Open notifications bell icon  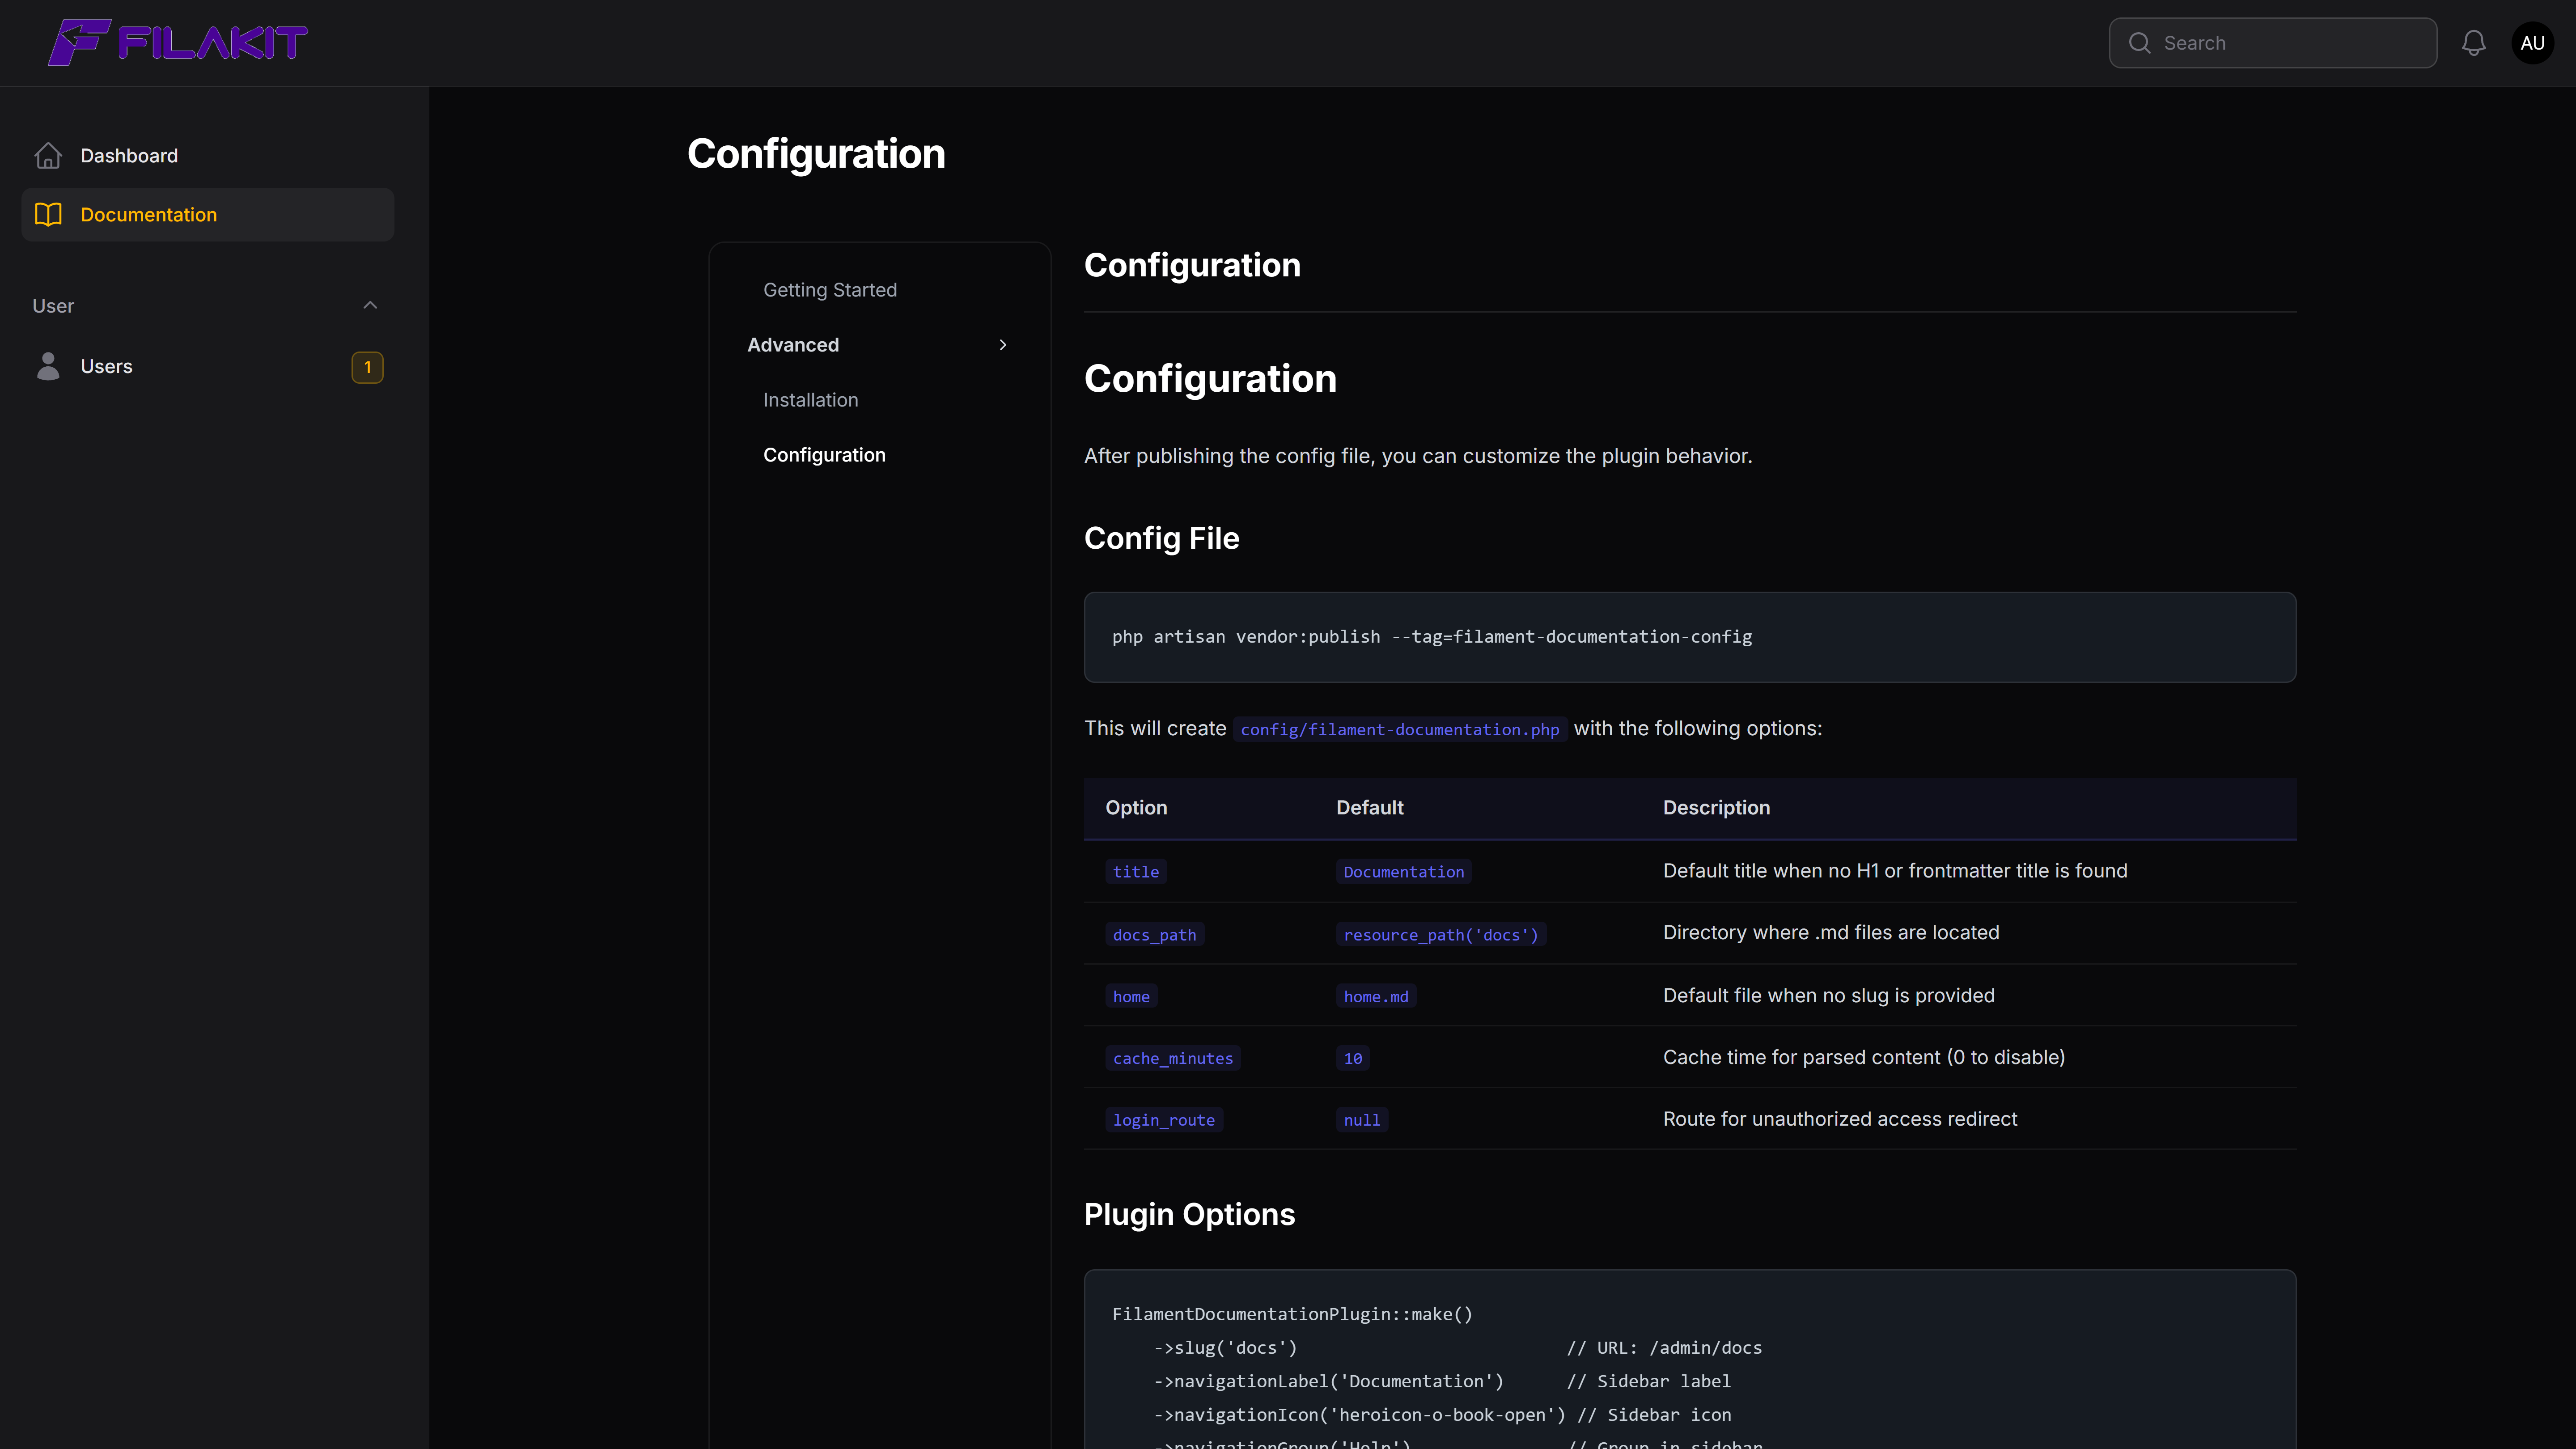point(2474,43)
